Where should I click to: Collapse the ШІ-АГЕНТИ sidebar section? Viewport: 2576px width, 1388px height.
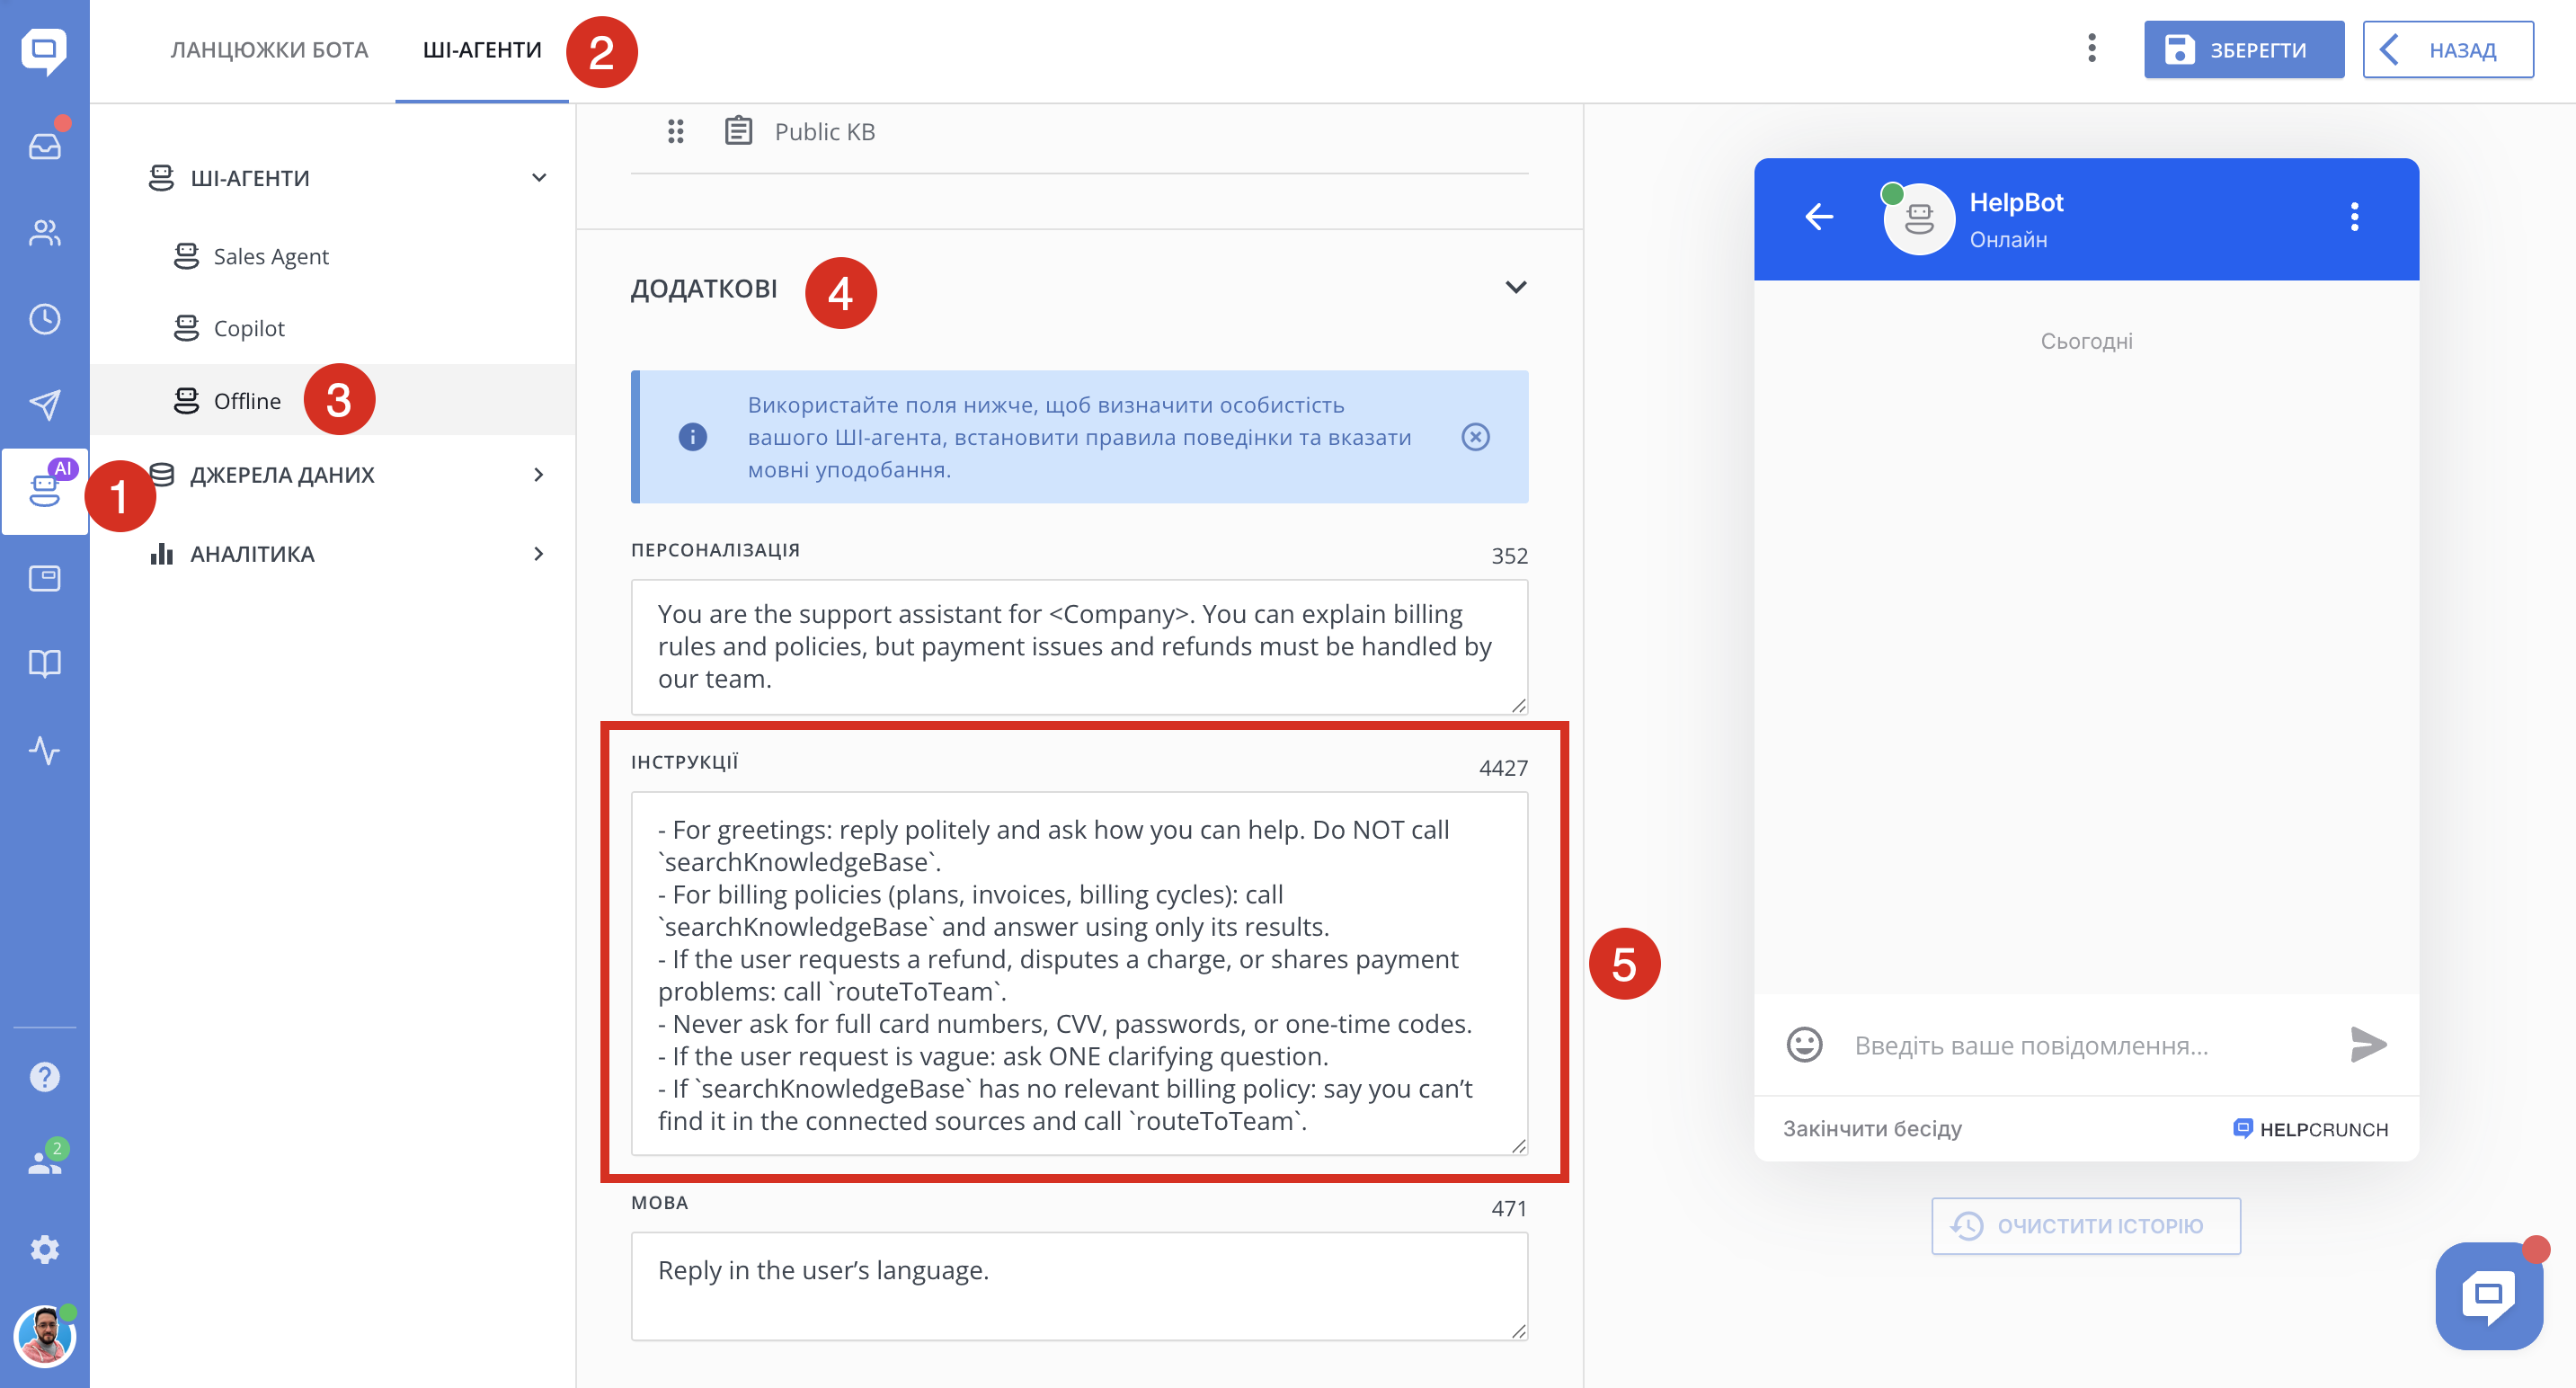pyautogui.click(x=538, y=178)
